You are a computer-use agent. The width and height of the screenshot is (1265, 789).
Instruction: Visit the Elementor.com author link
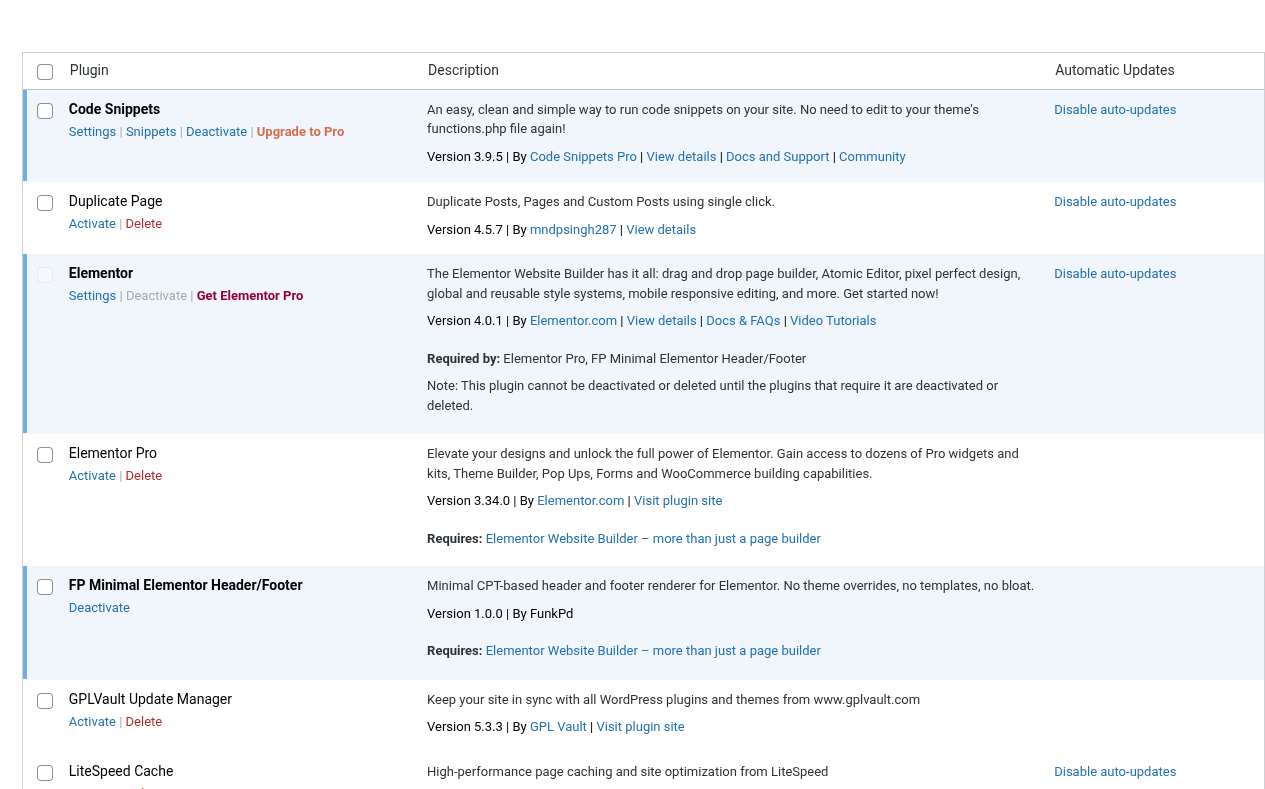click(573, 320)
